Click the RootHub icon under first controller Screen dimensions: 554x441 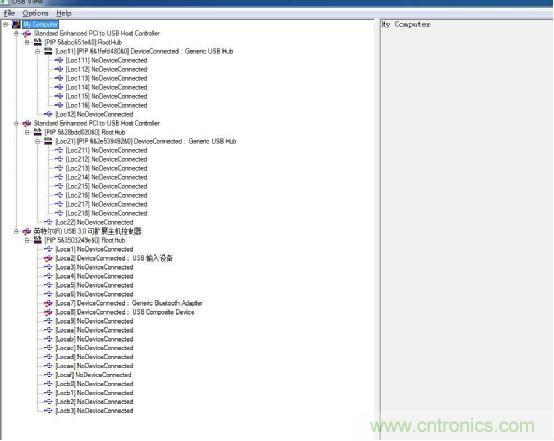pyautogui.click(x=37, y=42)
